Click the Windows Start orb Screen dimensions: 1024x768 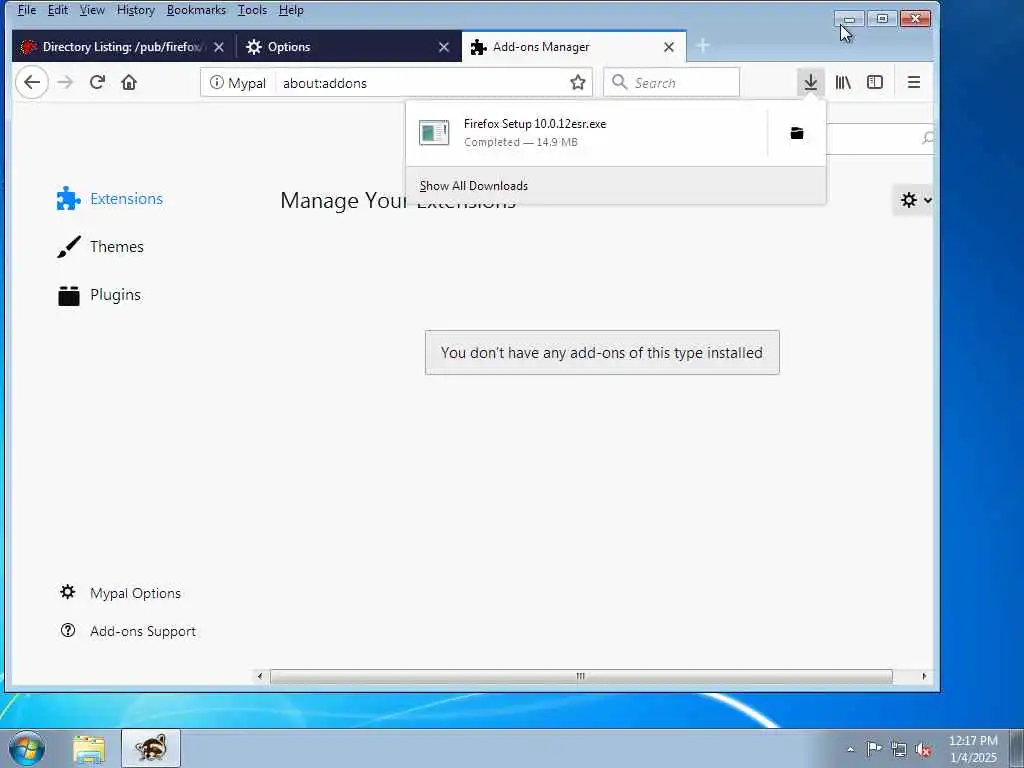coord(27,748)
